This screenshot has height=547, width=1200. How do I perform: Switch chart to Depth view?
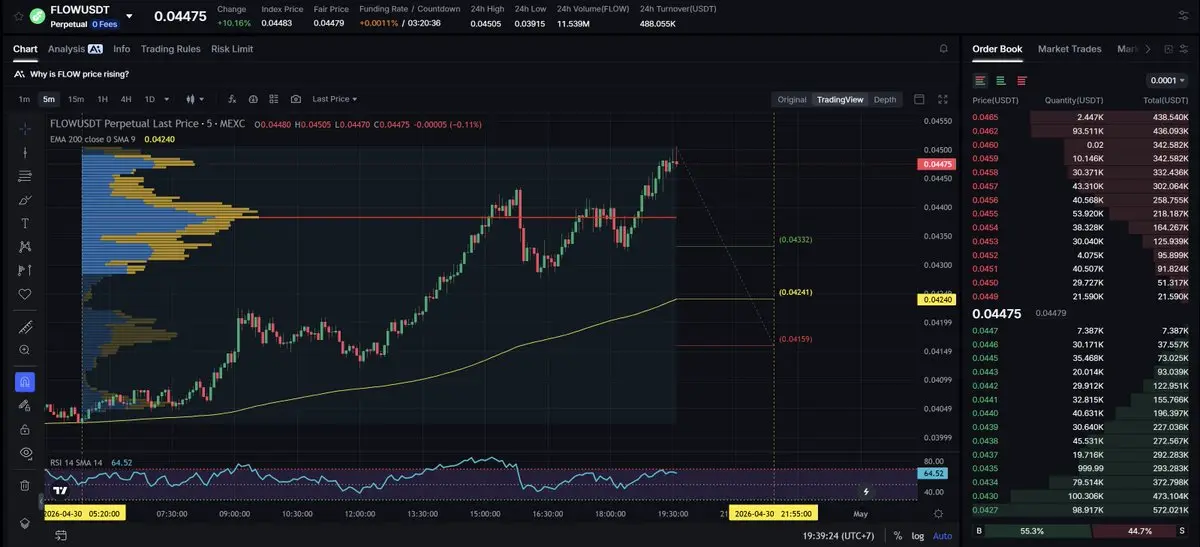tap(885, 99)
